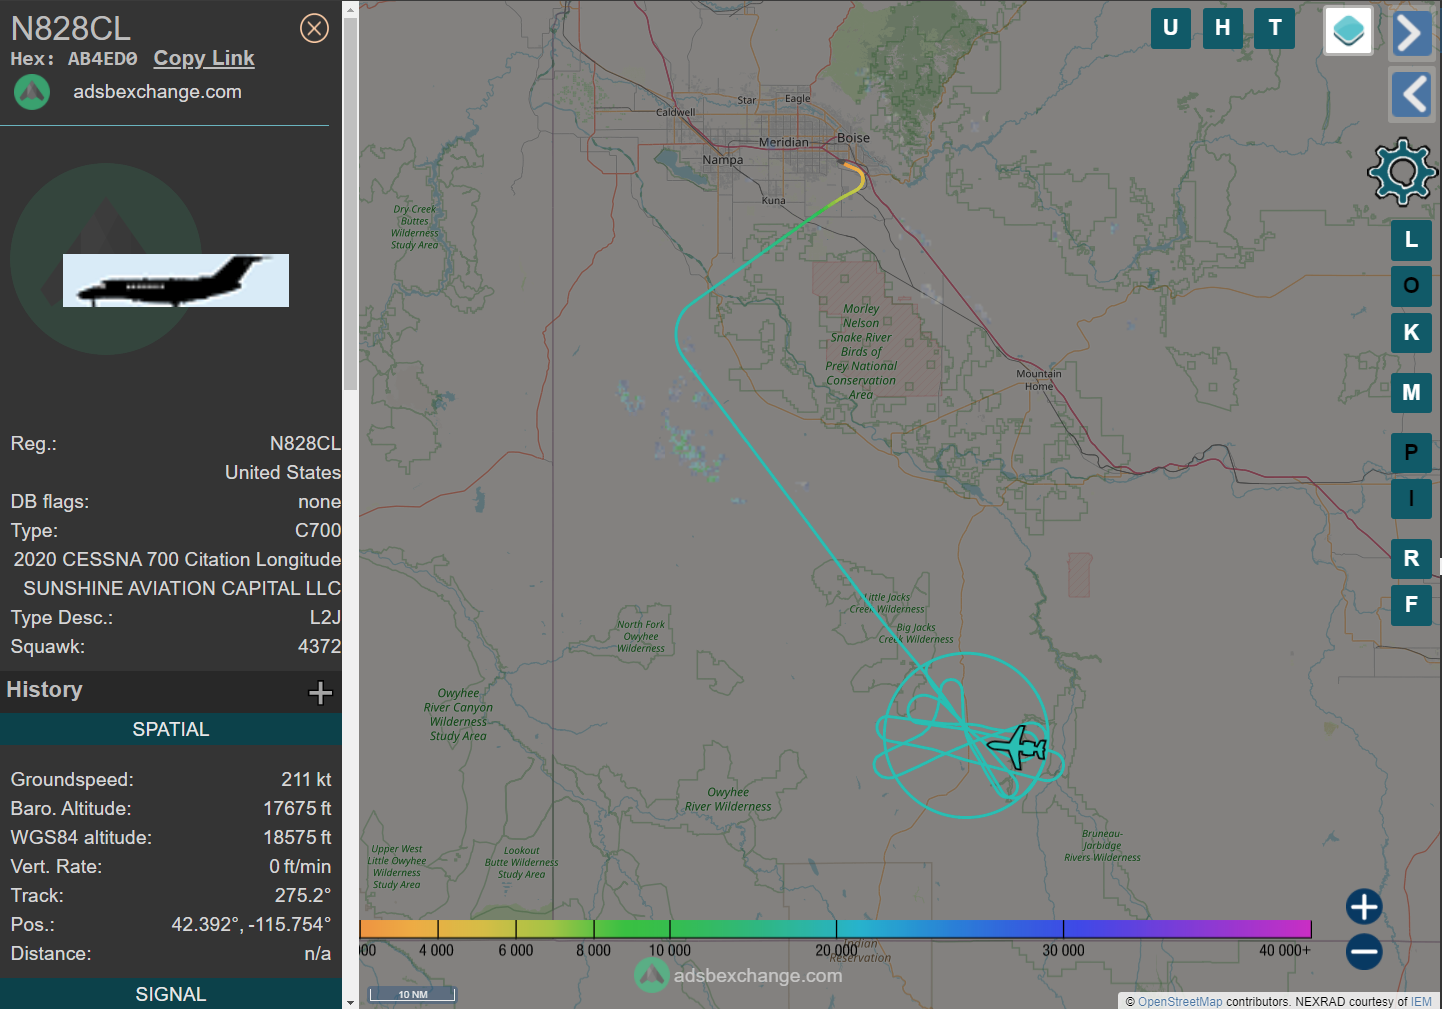The width and height of the screenshot is (1442, 1009).
Task: Click the scrollbar down arrow
Action: point(350,1001)
